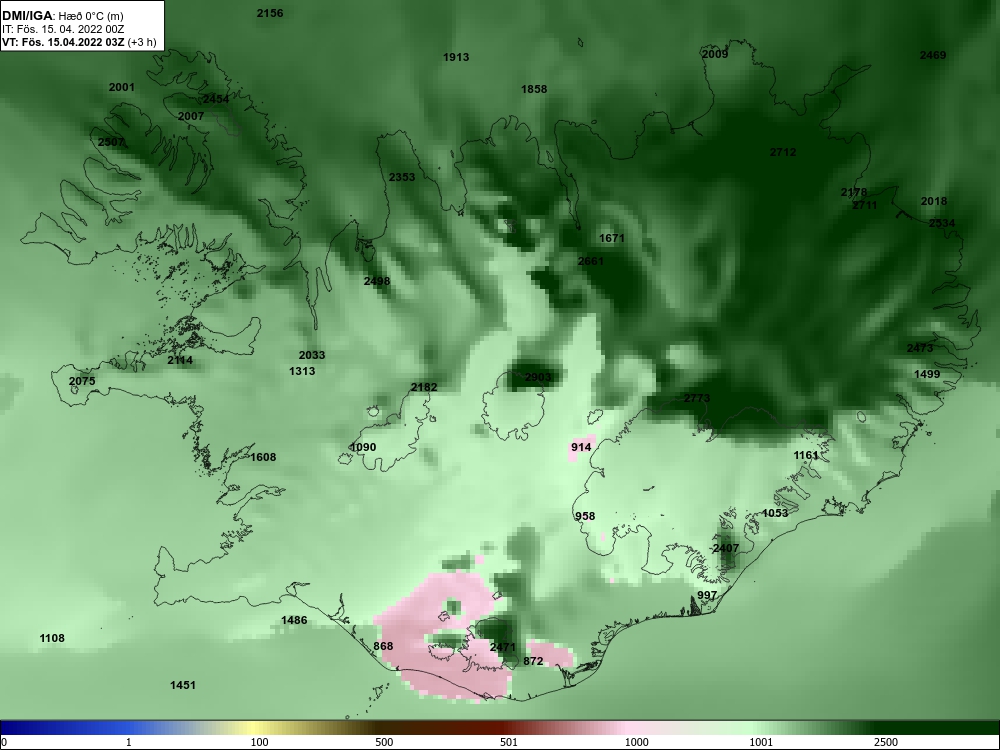Click the 2075 label at the peninsula tip

(x=82, y=381)
